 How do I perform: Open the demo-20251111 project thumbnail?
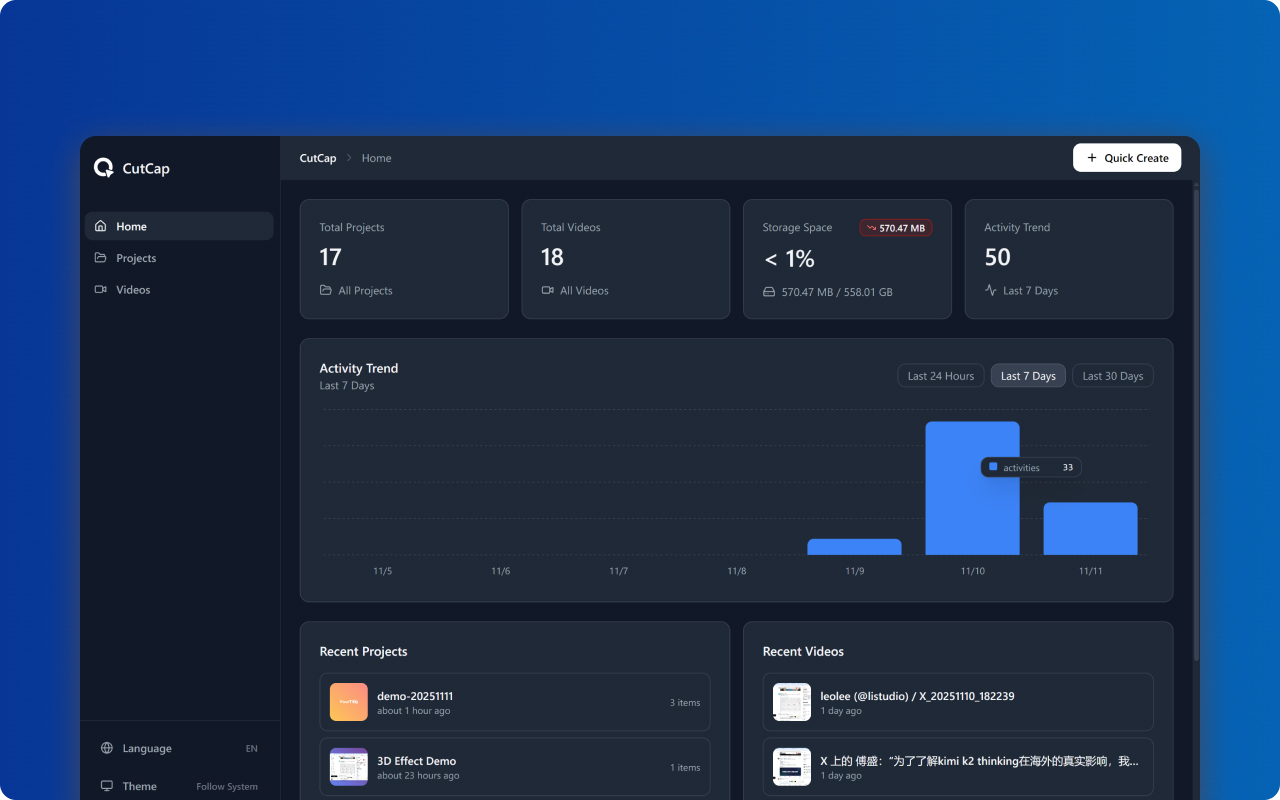[x=348, y=702]
